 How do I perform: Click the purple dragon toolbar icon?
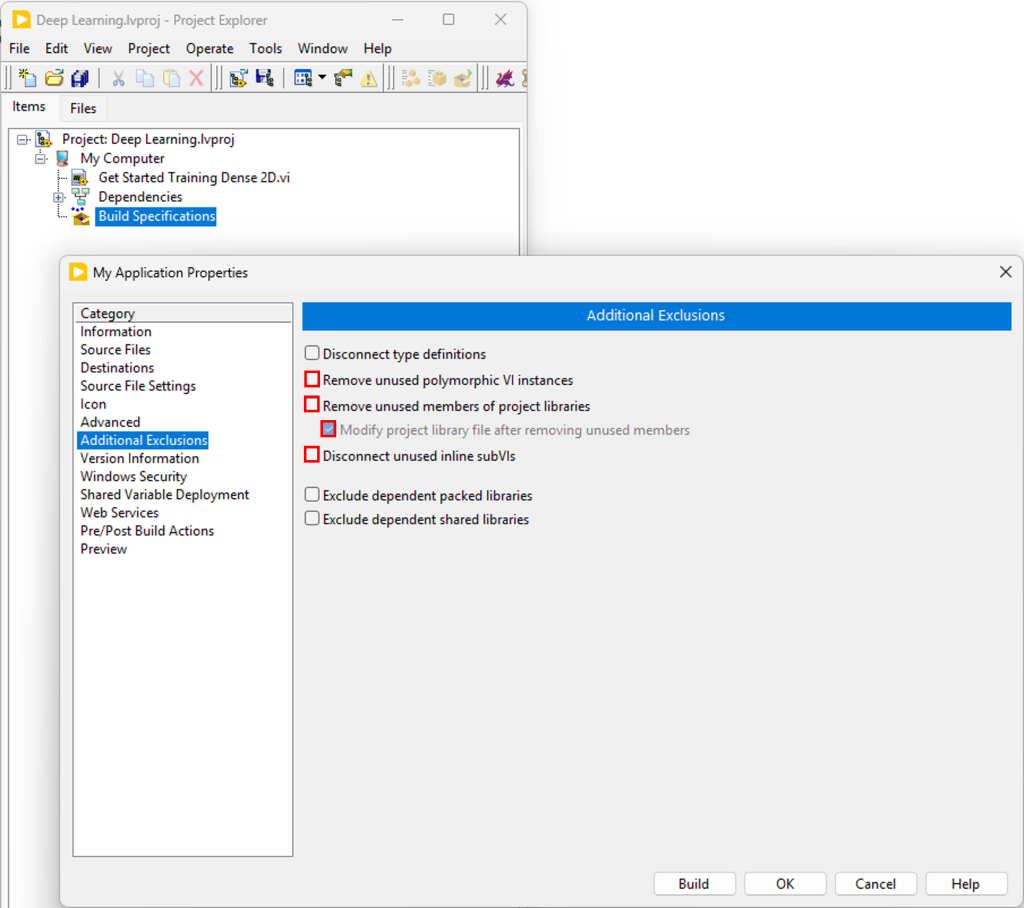coord(505,78)
